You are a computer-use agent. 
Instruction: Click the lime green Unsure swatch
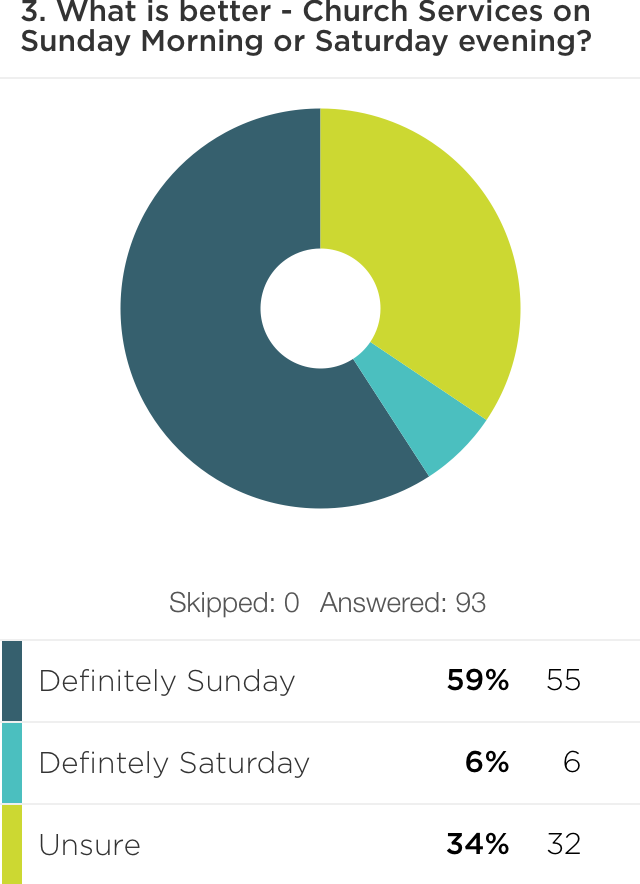(12, 845)
